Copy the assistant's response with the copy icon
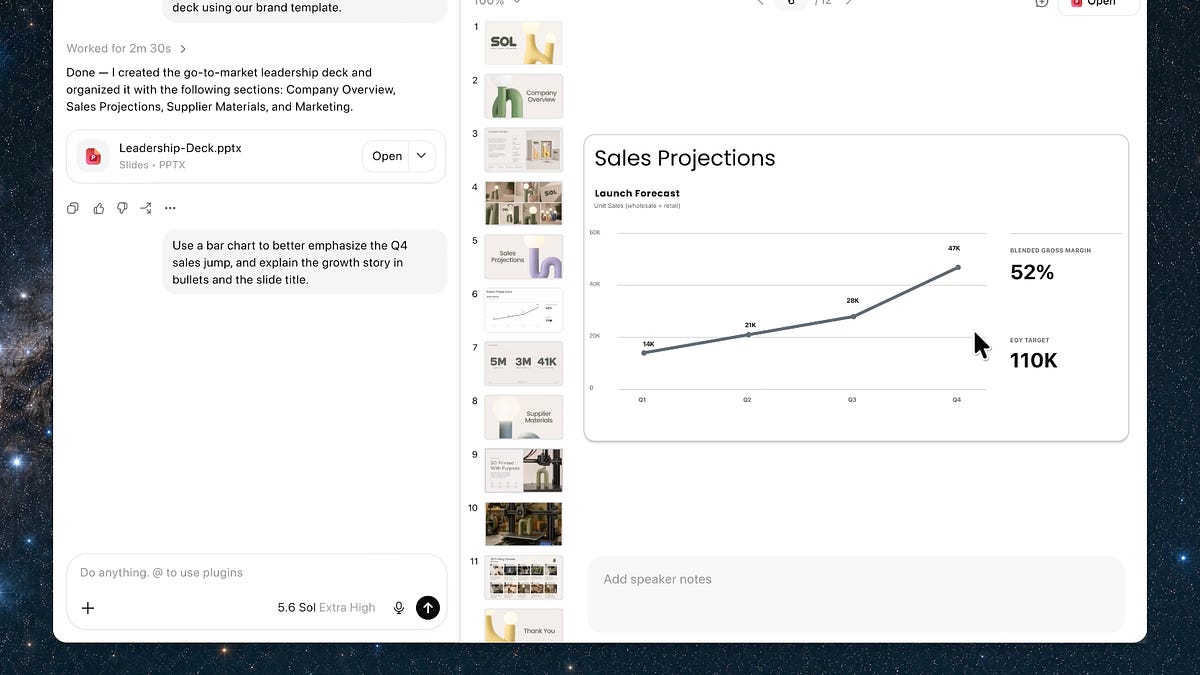Screen dimensions: 1200x675 [x=73, y=208]
